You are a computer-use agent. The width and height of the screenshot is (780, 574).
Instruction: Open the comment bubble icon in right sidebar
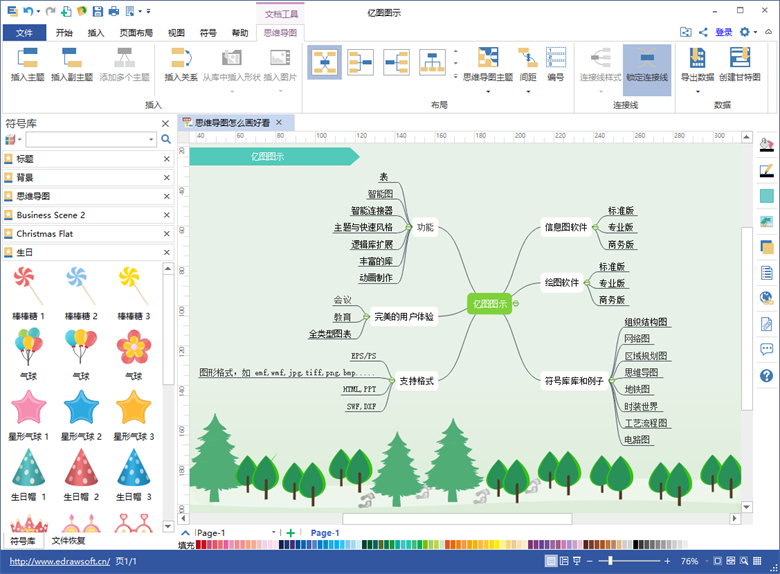coord(767,349)
